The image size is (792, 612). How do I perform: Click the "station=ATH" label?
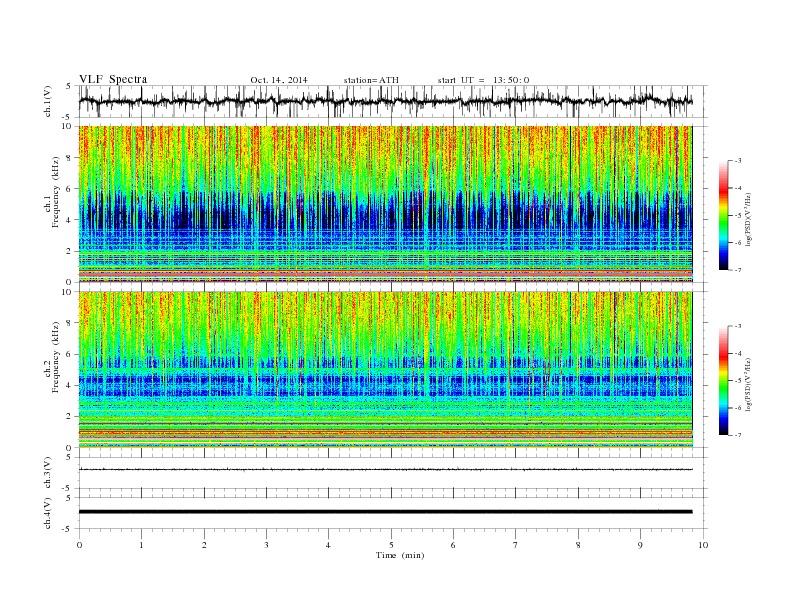[371, 80]
